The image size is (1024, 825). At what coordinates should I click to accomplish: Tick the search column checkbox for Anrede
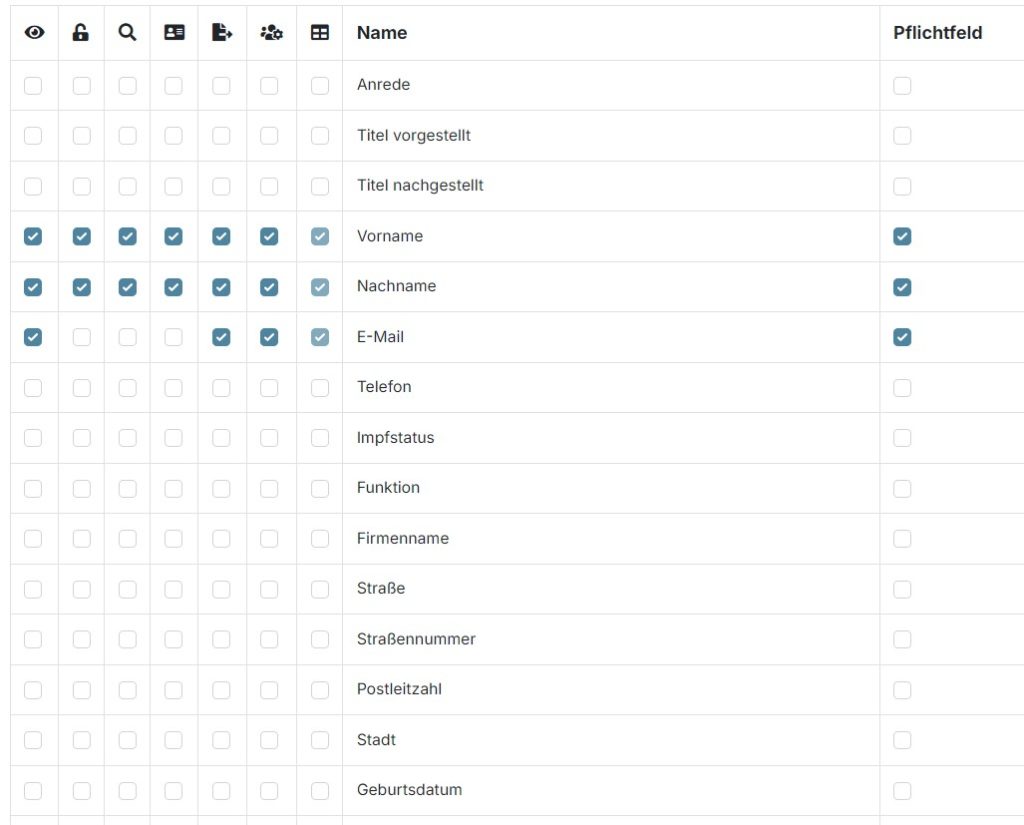(127, 86)
